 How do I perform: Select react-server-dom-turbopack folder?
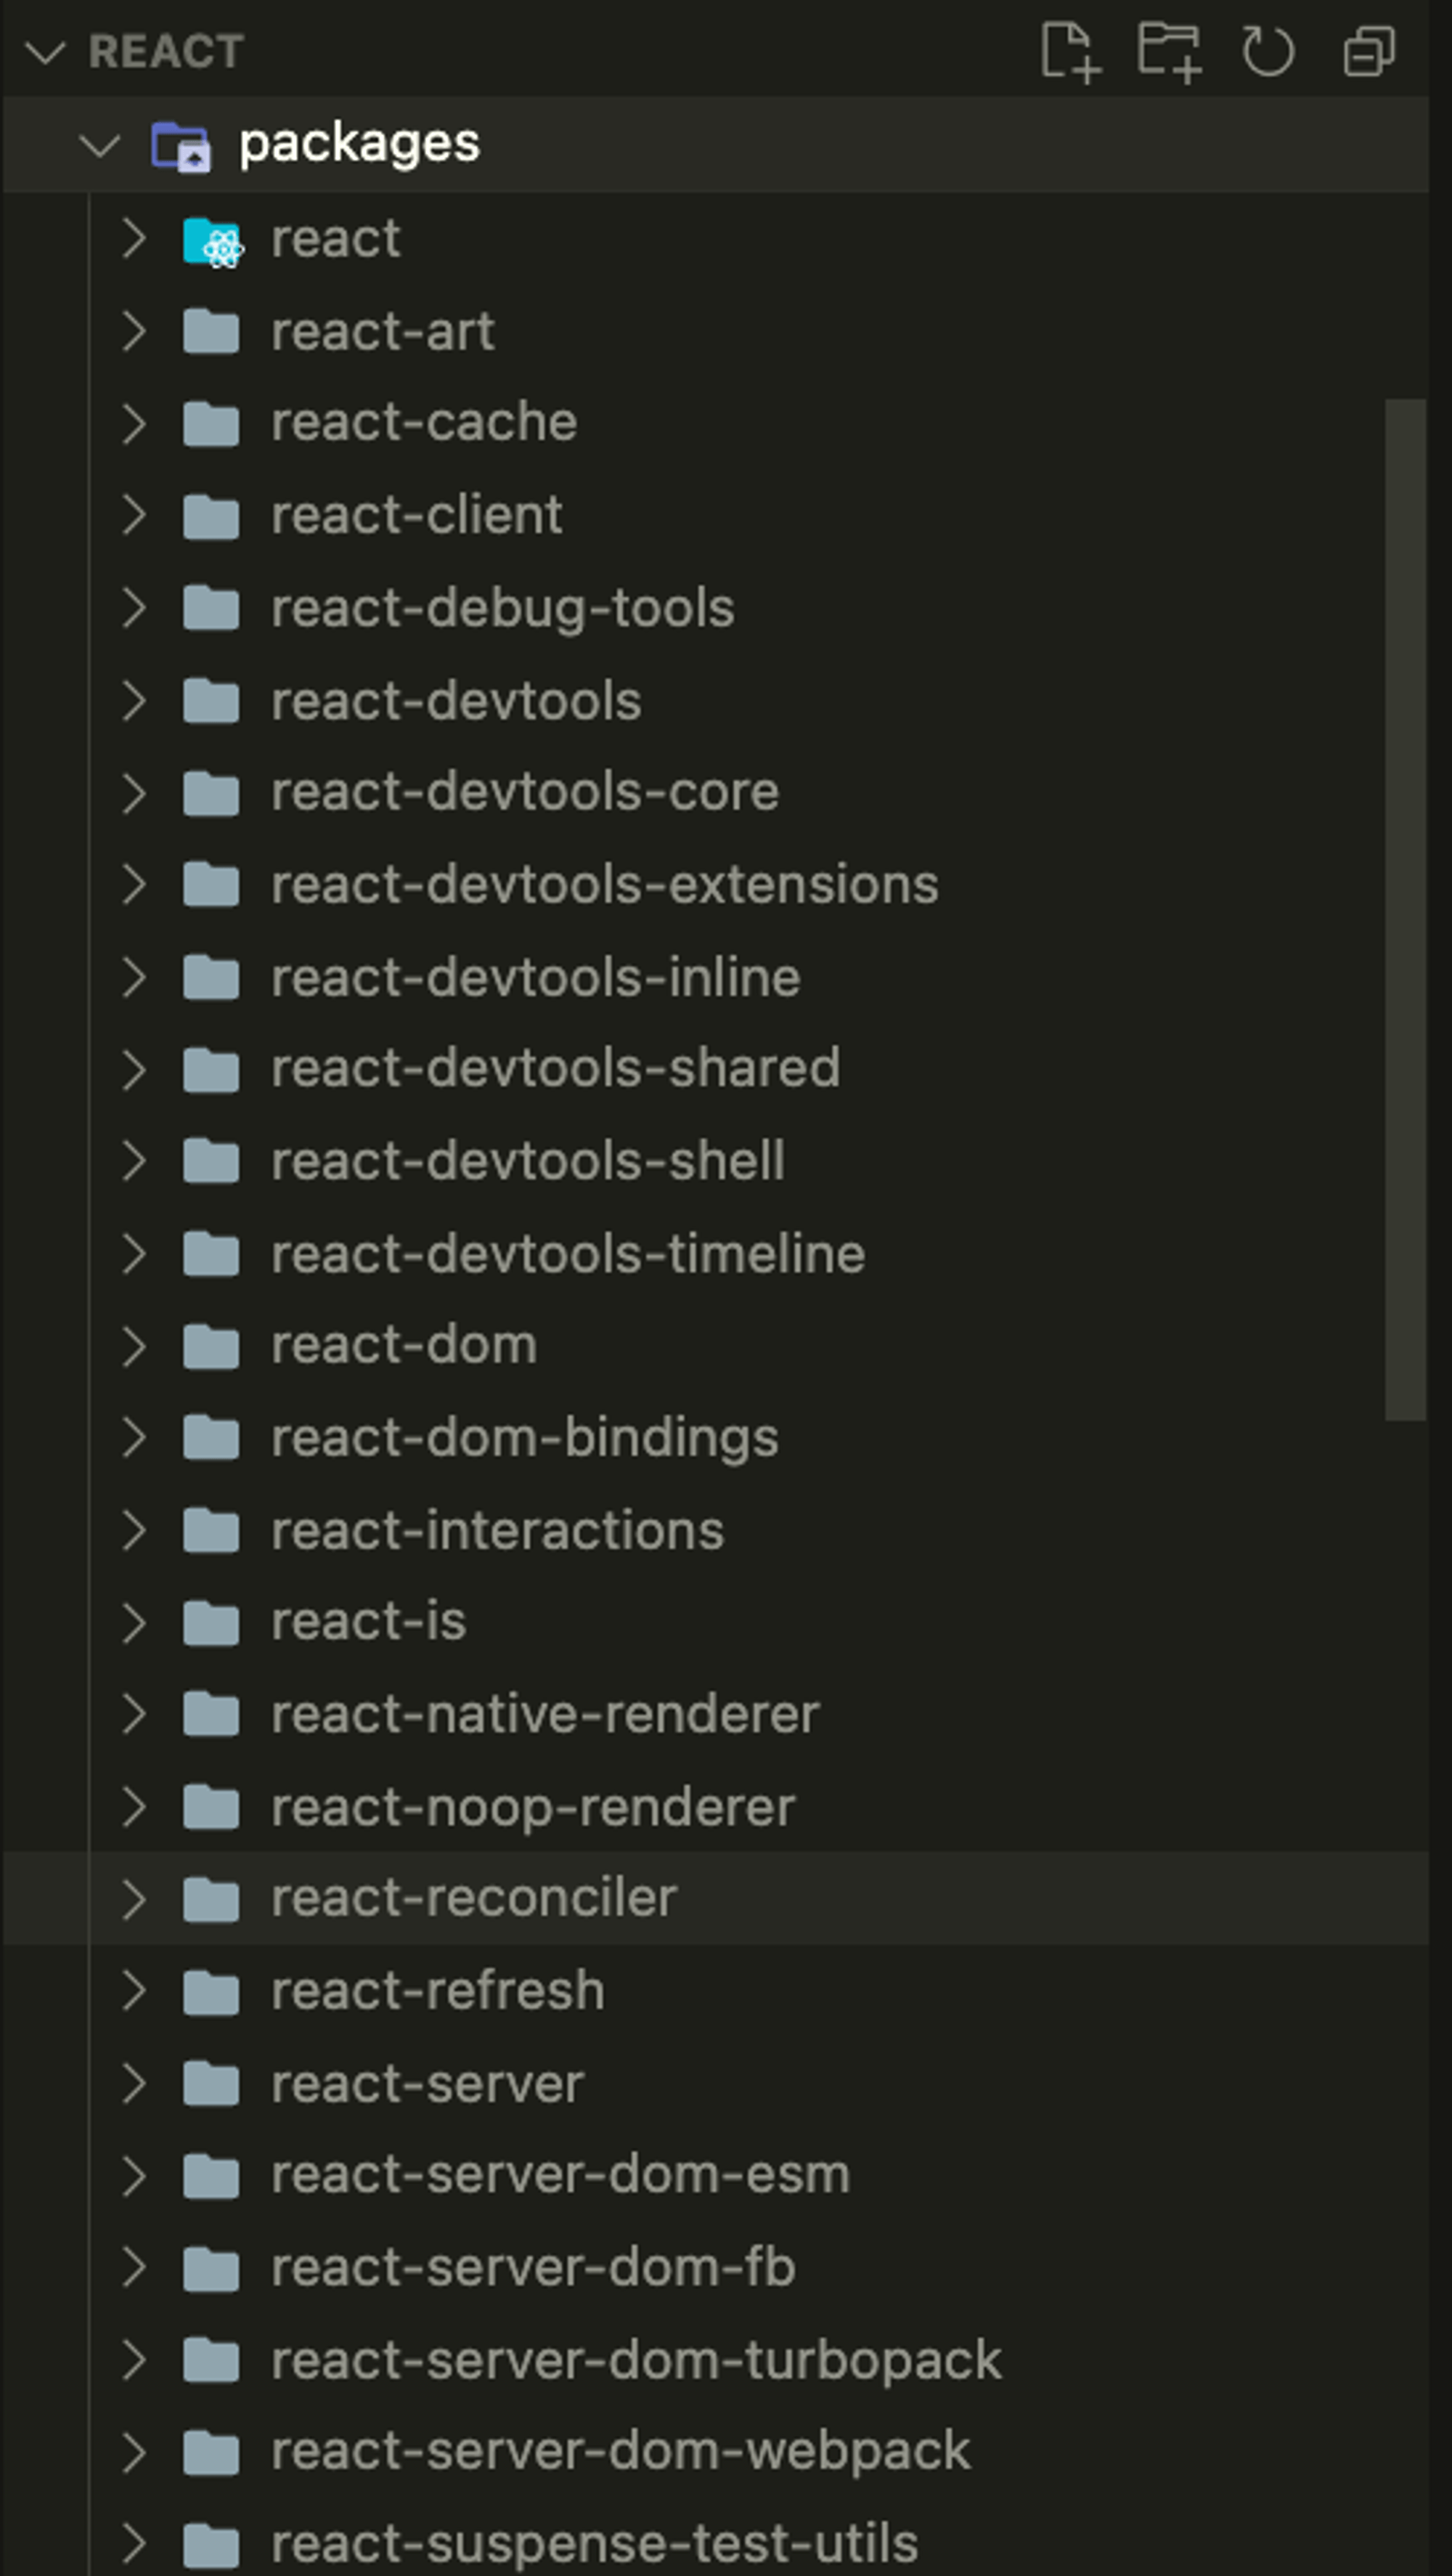(x=636, y=2361)
